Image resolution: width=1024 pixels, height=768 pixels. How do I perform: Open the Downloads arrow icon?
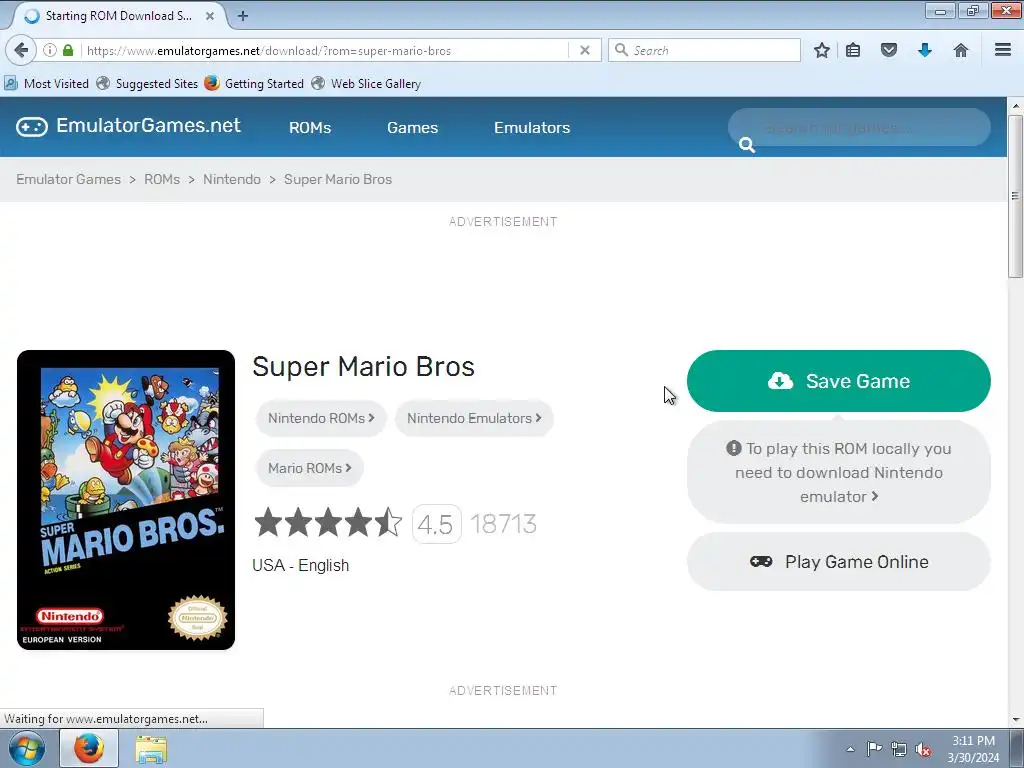click(x=925, y=50)
